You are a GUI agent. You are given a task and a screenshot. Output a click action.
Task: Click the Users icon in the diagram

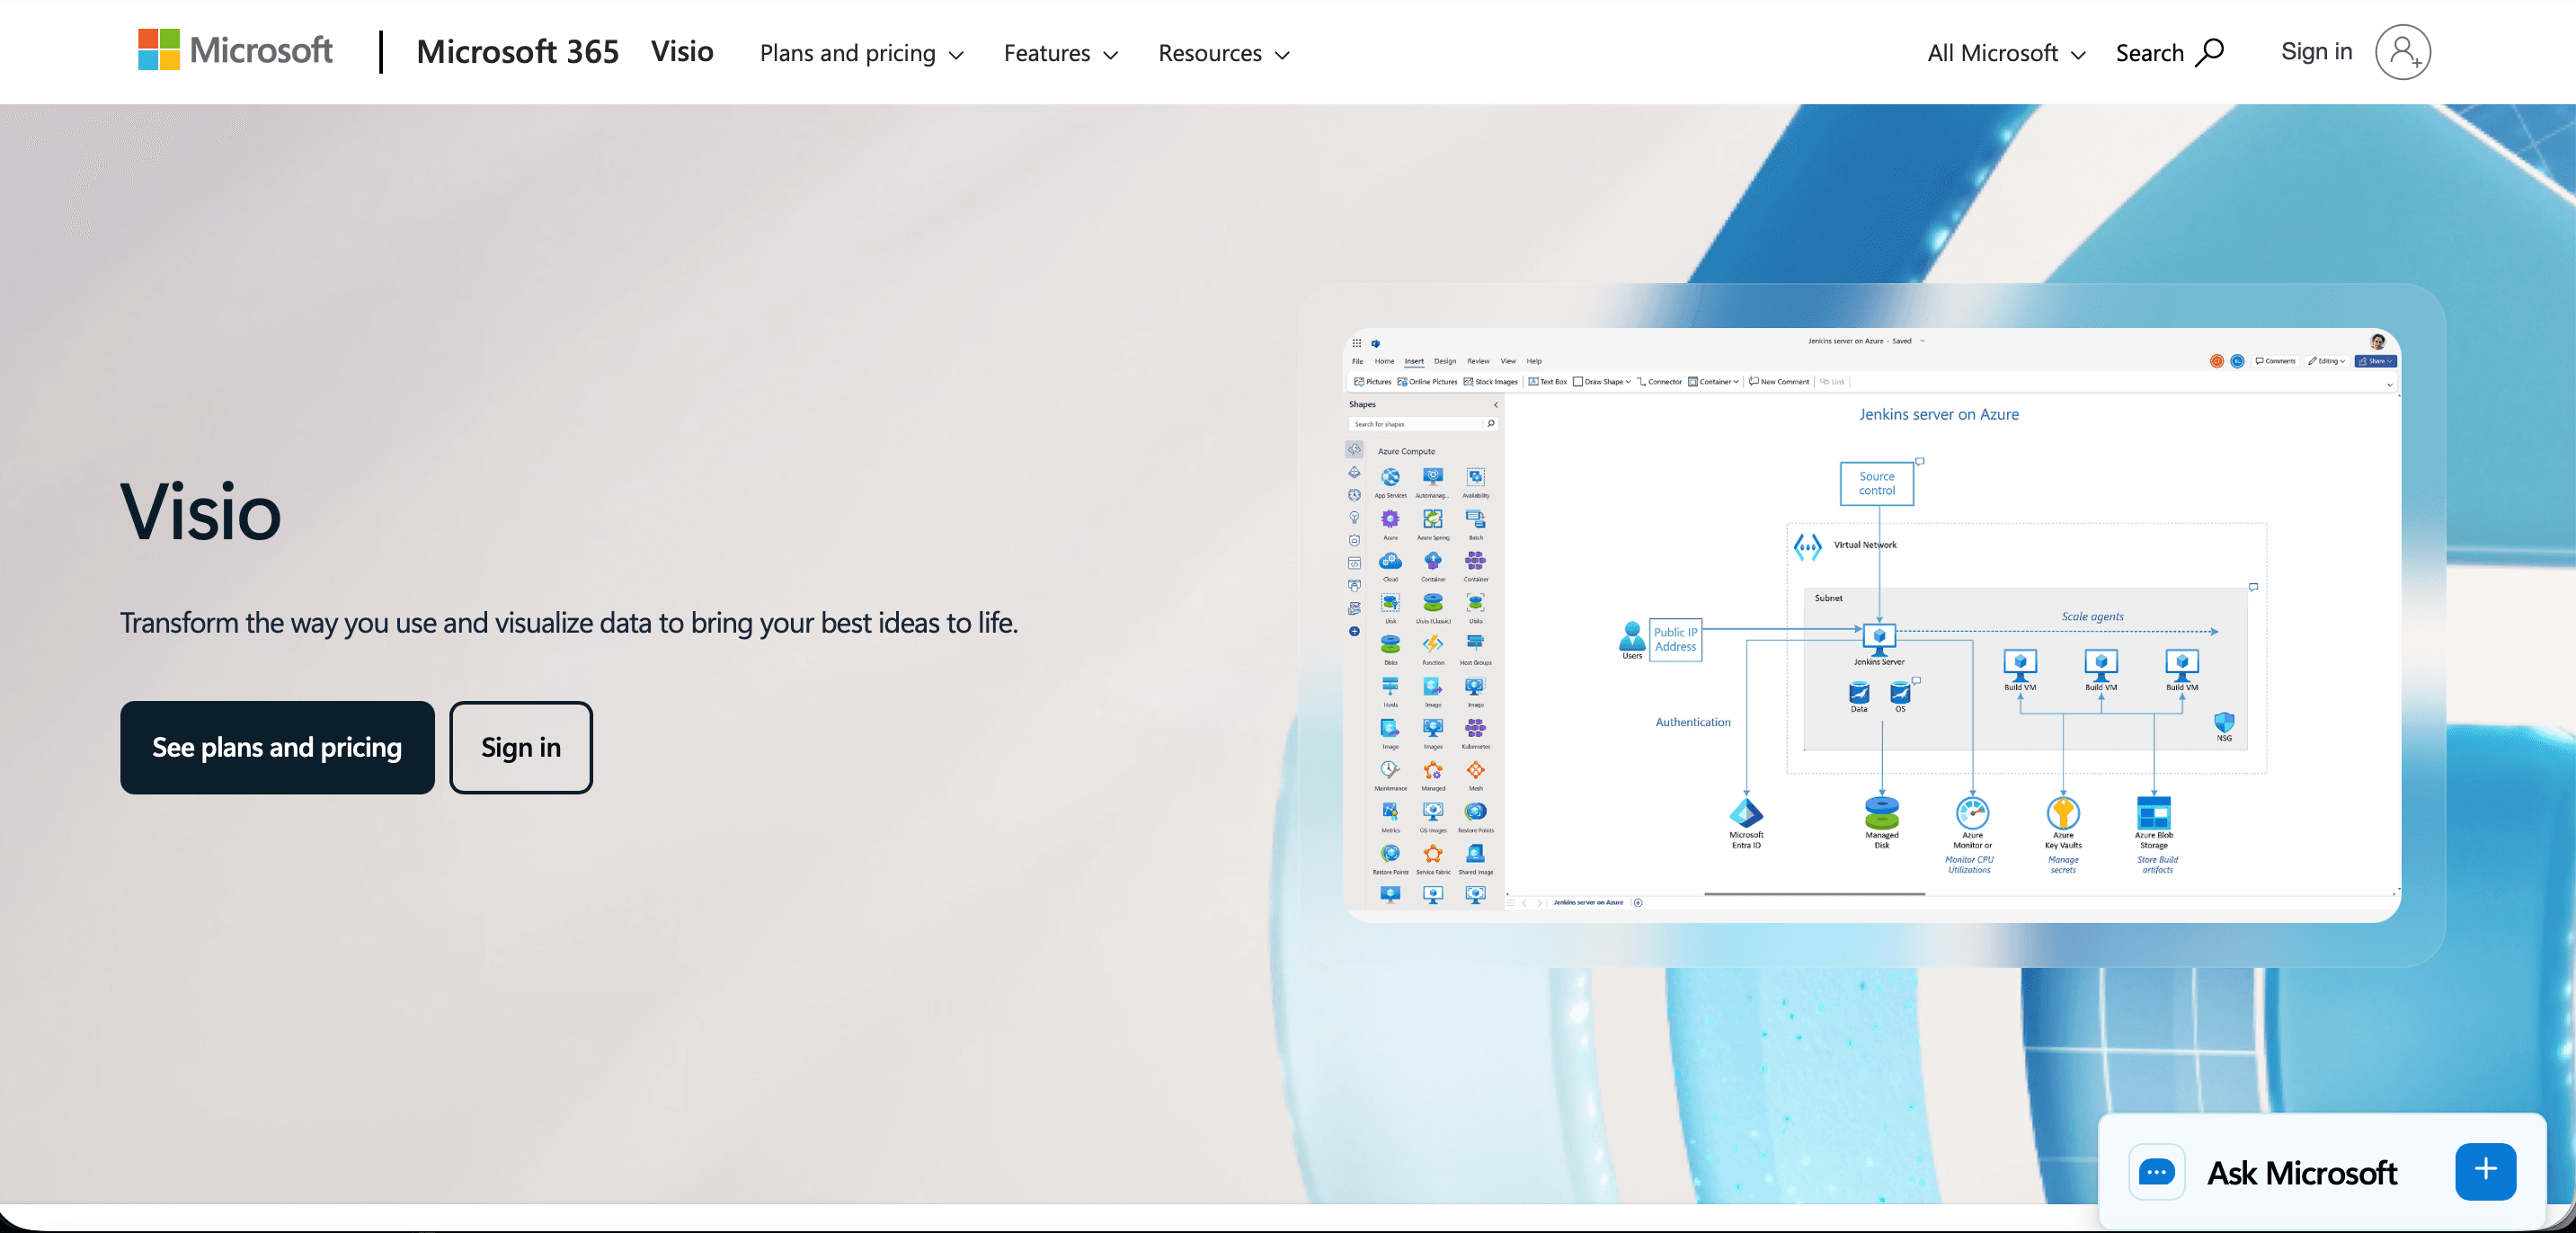(x=1631, y=636)
